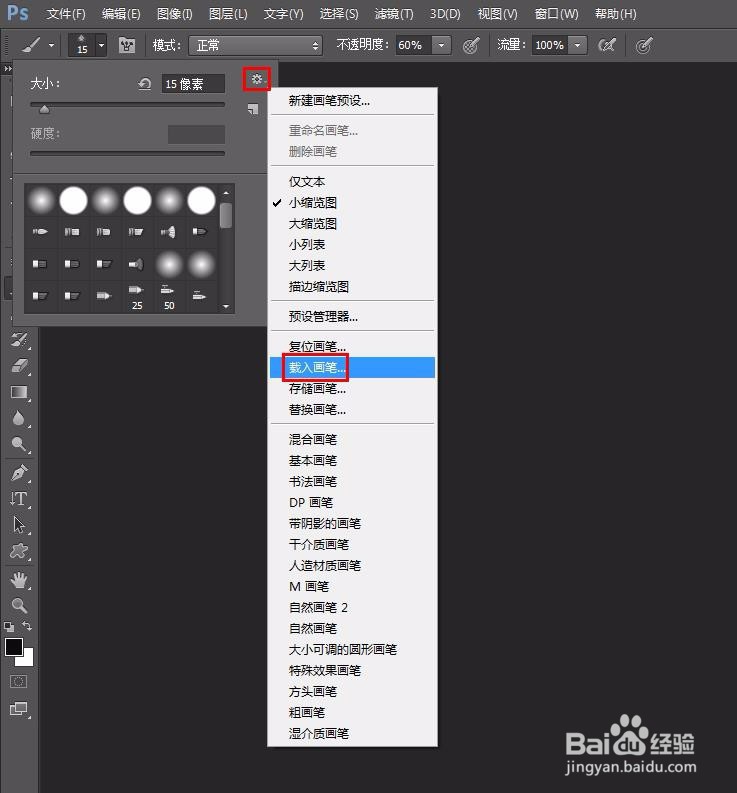Select the Pen tool

coord(20,473)
